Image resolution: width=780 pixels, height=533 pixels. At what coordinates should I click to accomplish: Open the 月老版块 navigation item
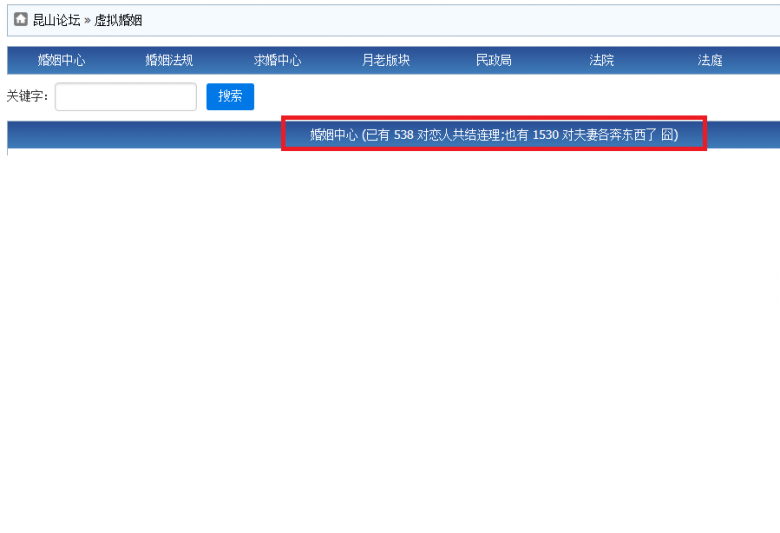tap(386, 60)
